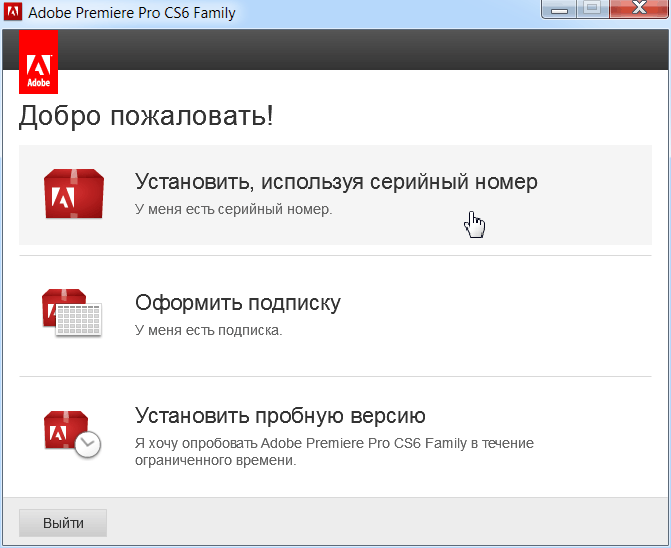Click the "Добро пожаловать!" heading
This screenshot has width=671, height=548.
pyautogui.click(x=146, y=116)
